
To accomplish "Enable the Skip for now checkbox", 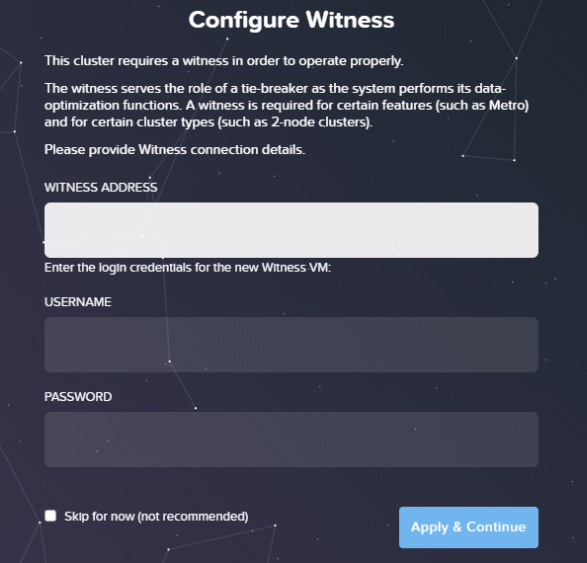I will (51, 516).
